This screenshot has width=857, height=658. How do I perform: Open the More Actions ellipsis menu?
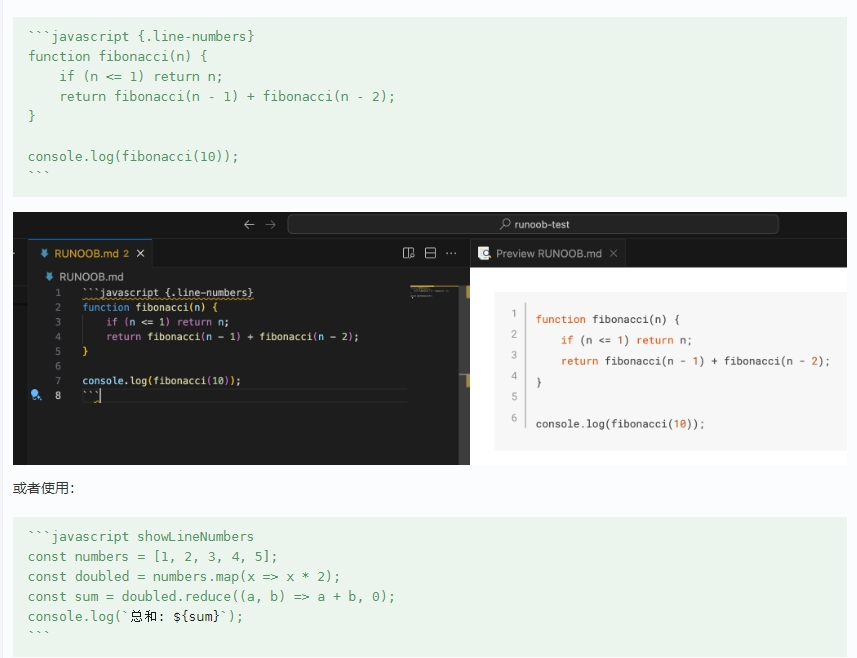454,254
